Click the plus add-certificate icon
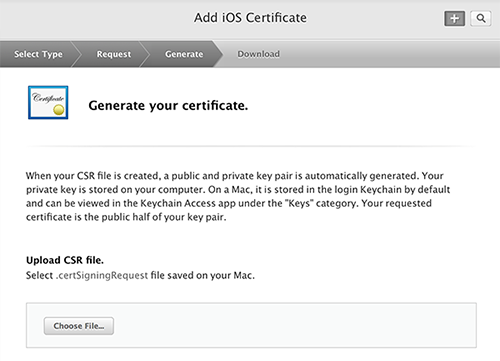Screen dimensions: 500x361 [454, 18]
